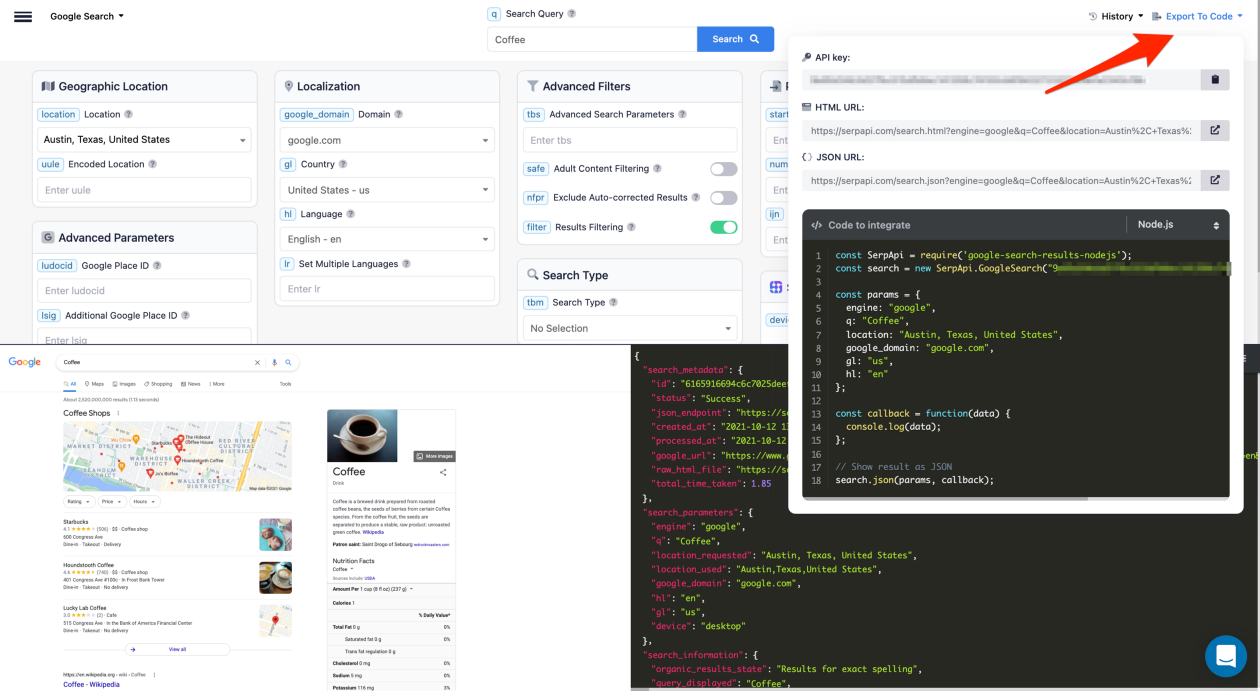Select the News tab in Google preview
Viewport: 1260px width, 691px height.
click(191, 384)
